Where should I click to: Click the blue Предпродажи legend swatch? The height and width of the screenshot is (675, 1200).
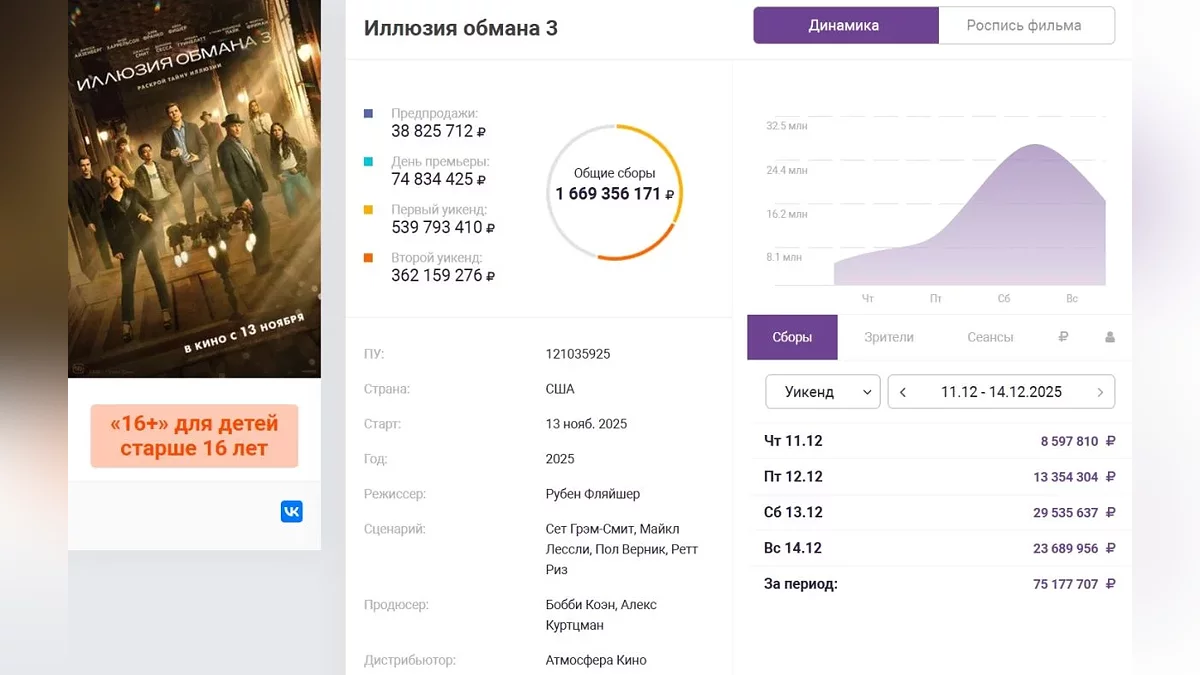tap(369, 114)
